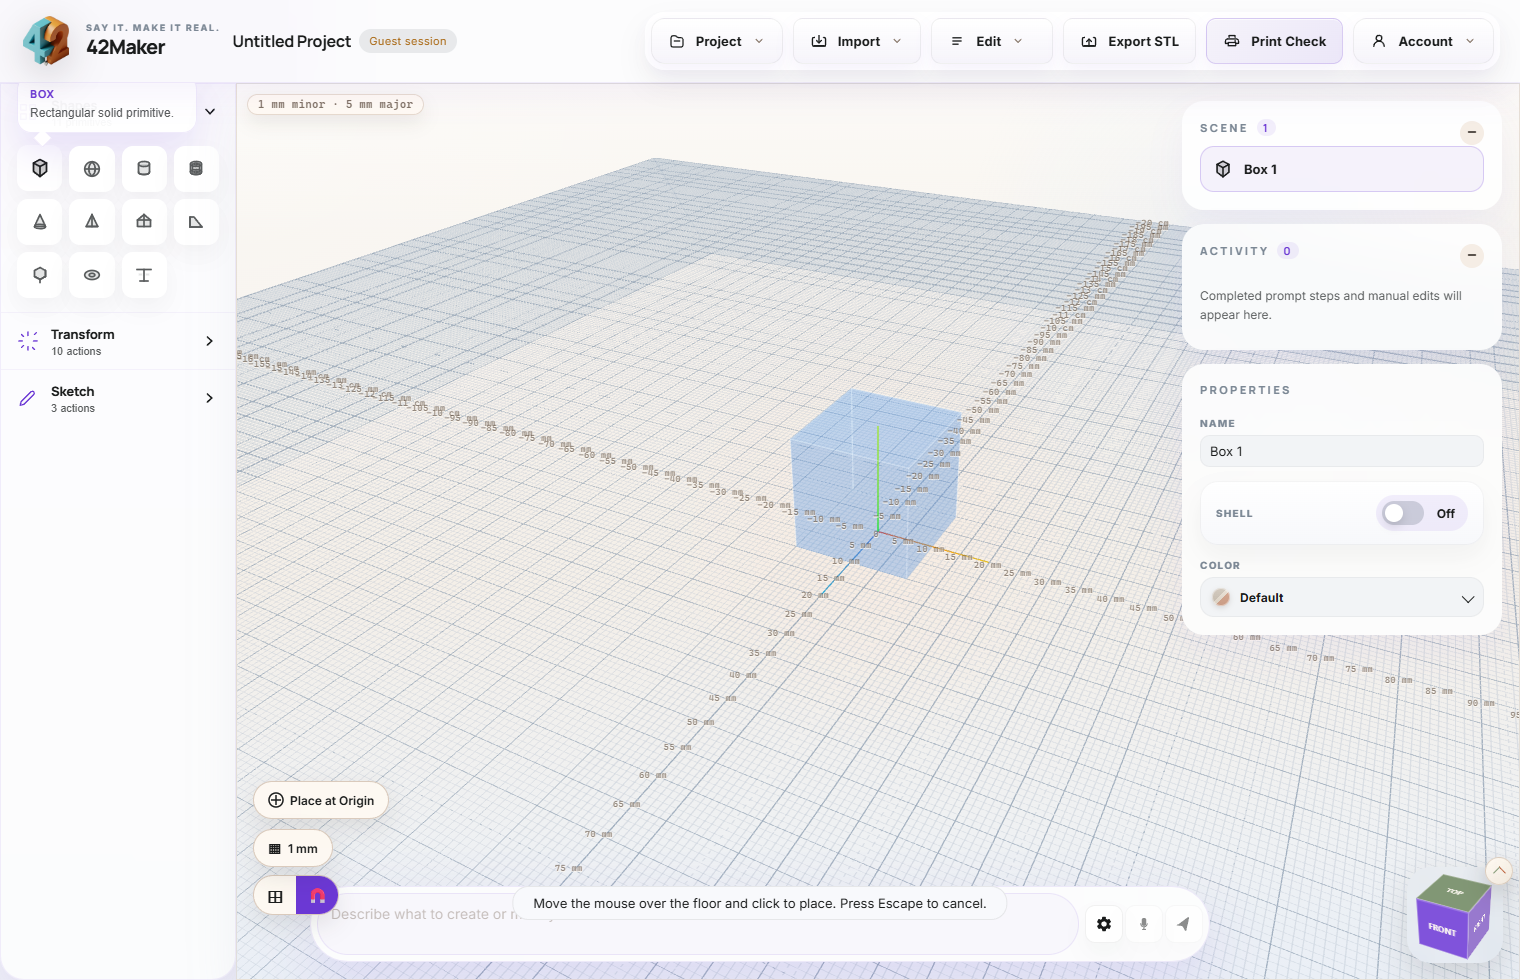This screenshot has height=980, width=1520.
Task: Click the color swatch in Color dropdown
Action: tap(1221, 597)
